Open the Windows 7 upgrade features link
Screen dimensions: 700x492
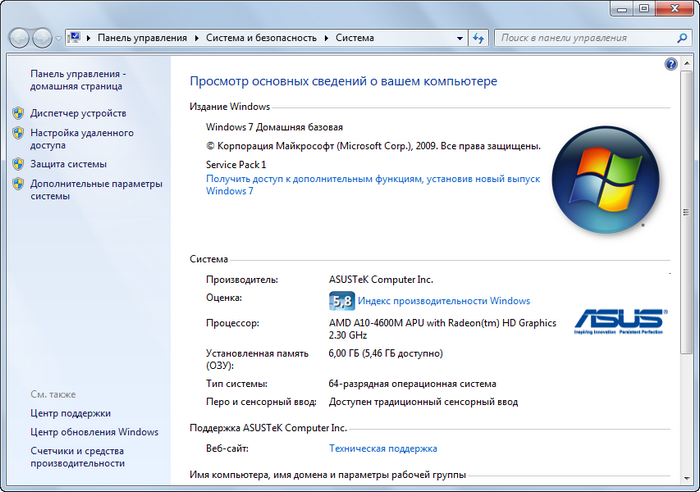point(373,185)
